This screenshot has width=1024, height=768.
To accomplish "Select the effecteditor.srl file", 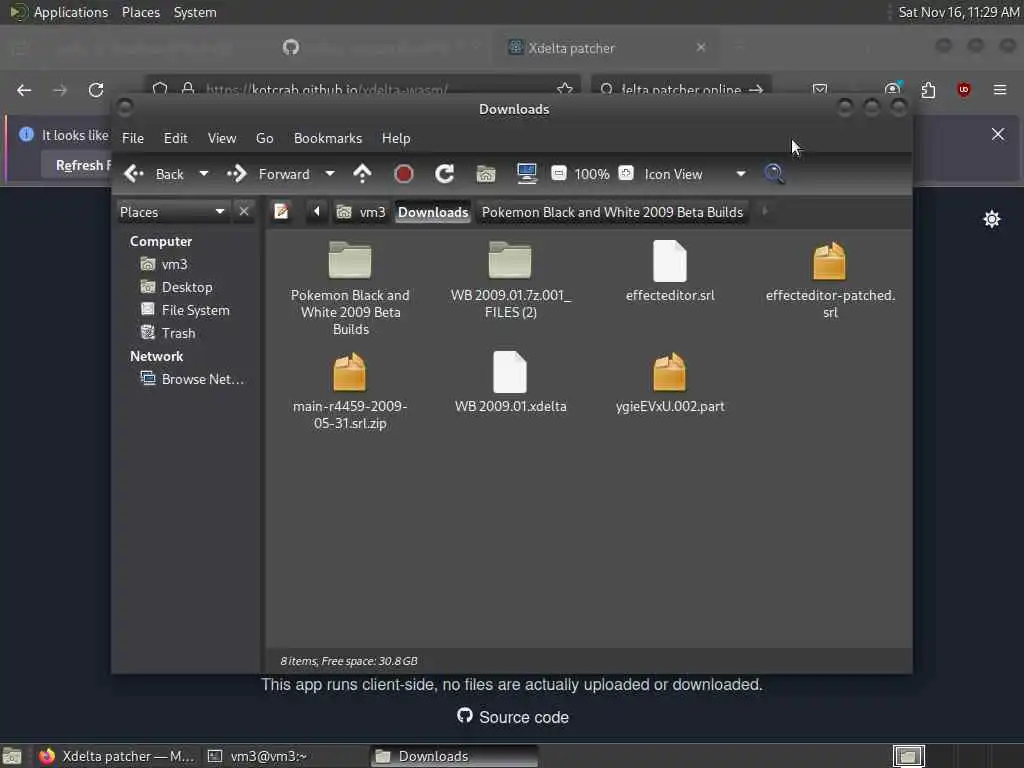I will [670, 271].
